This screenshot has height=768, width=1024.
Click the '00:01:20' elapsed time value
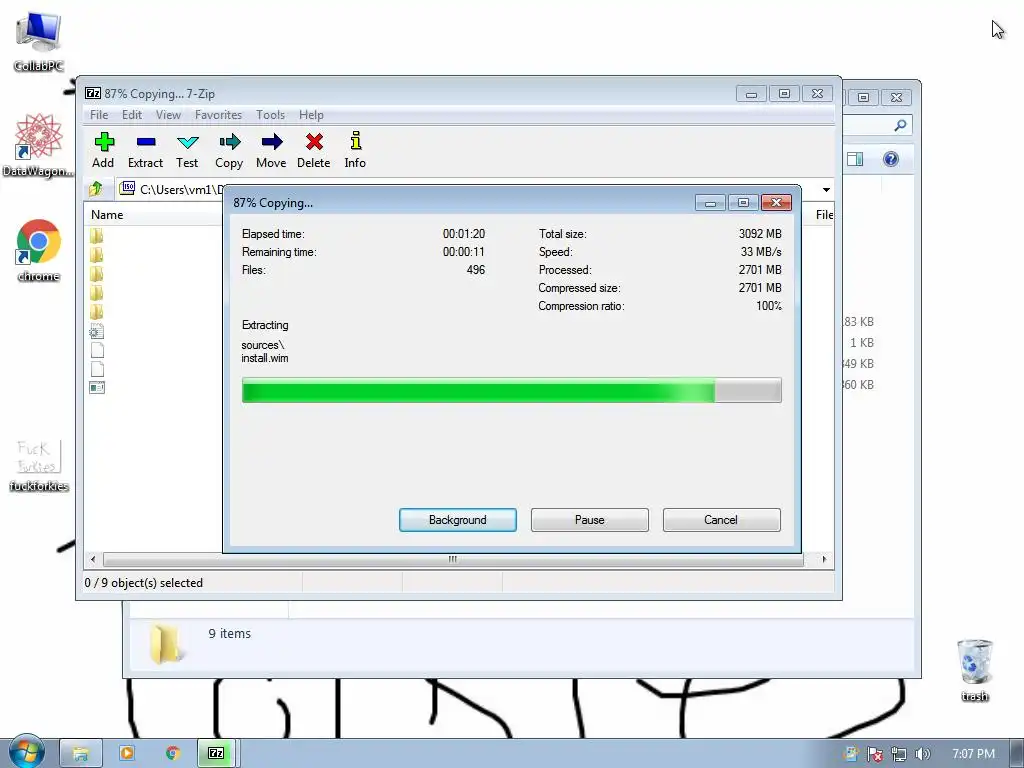464,234
